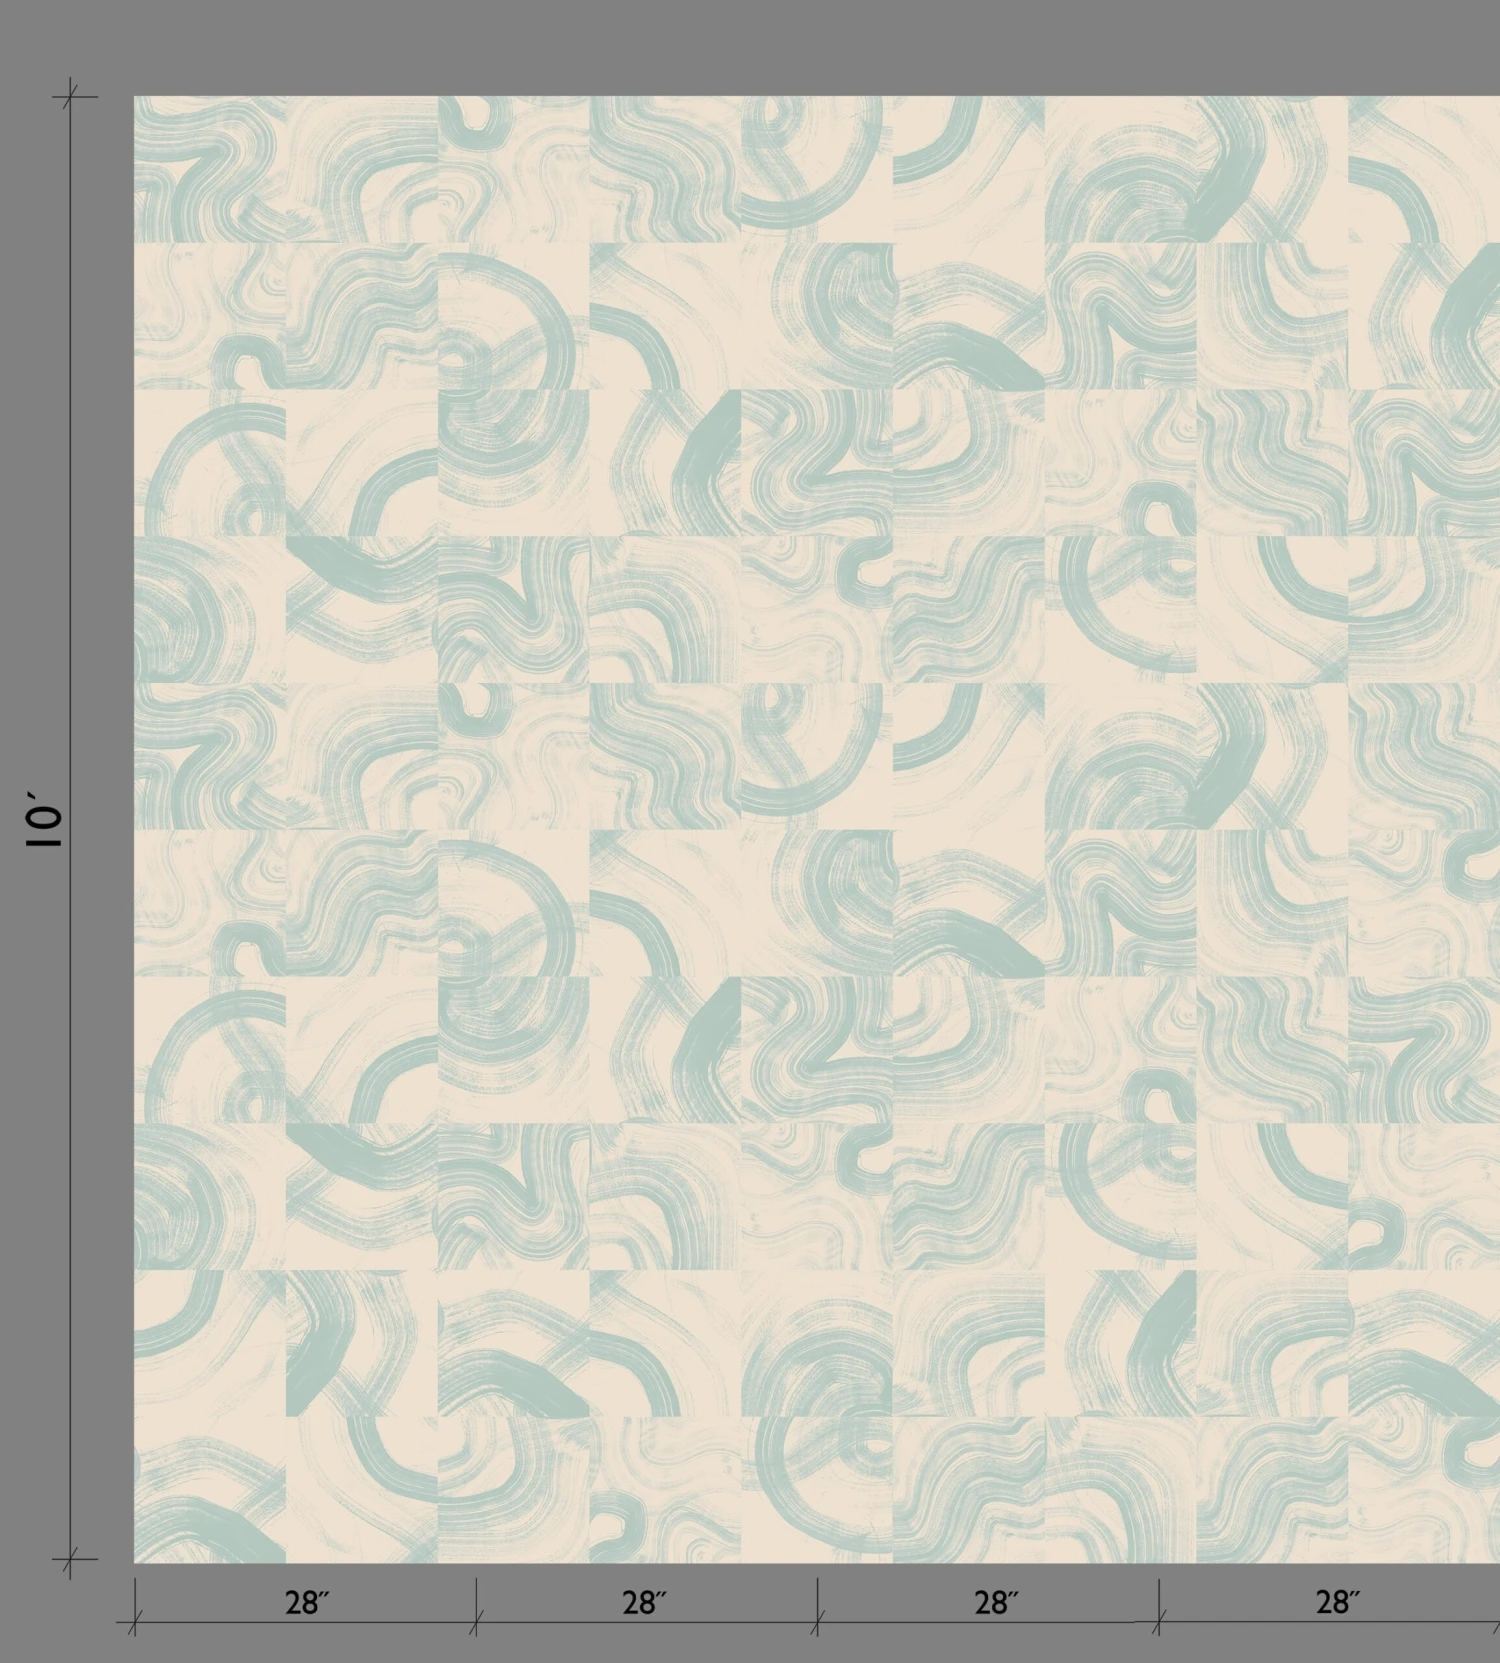Click the rightmost 28″ width label

1337,1603
